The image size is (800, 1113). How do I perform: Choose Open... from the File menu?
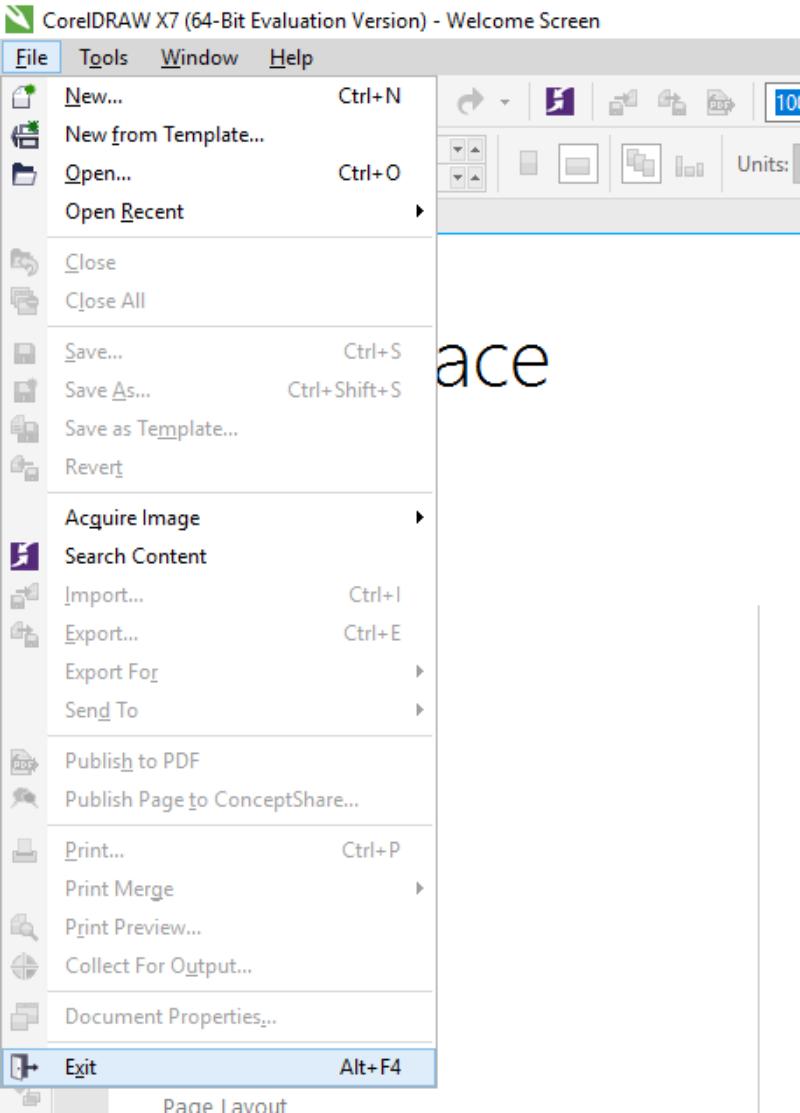click(x=98, y=173)
